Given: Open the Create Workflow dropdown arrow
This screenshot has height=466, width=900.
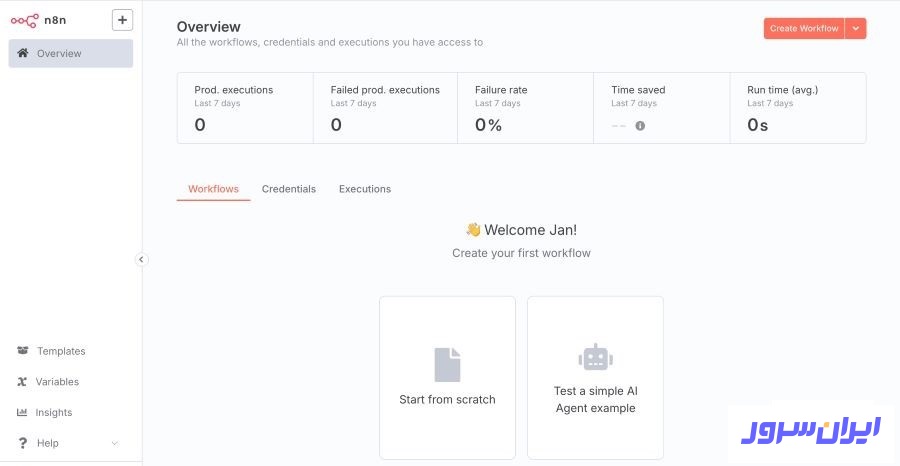Looking at the screenshot, I should pyautogui.click(x=856, y=29).
